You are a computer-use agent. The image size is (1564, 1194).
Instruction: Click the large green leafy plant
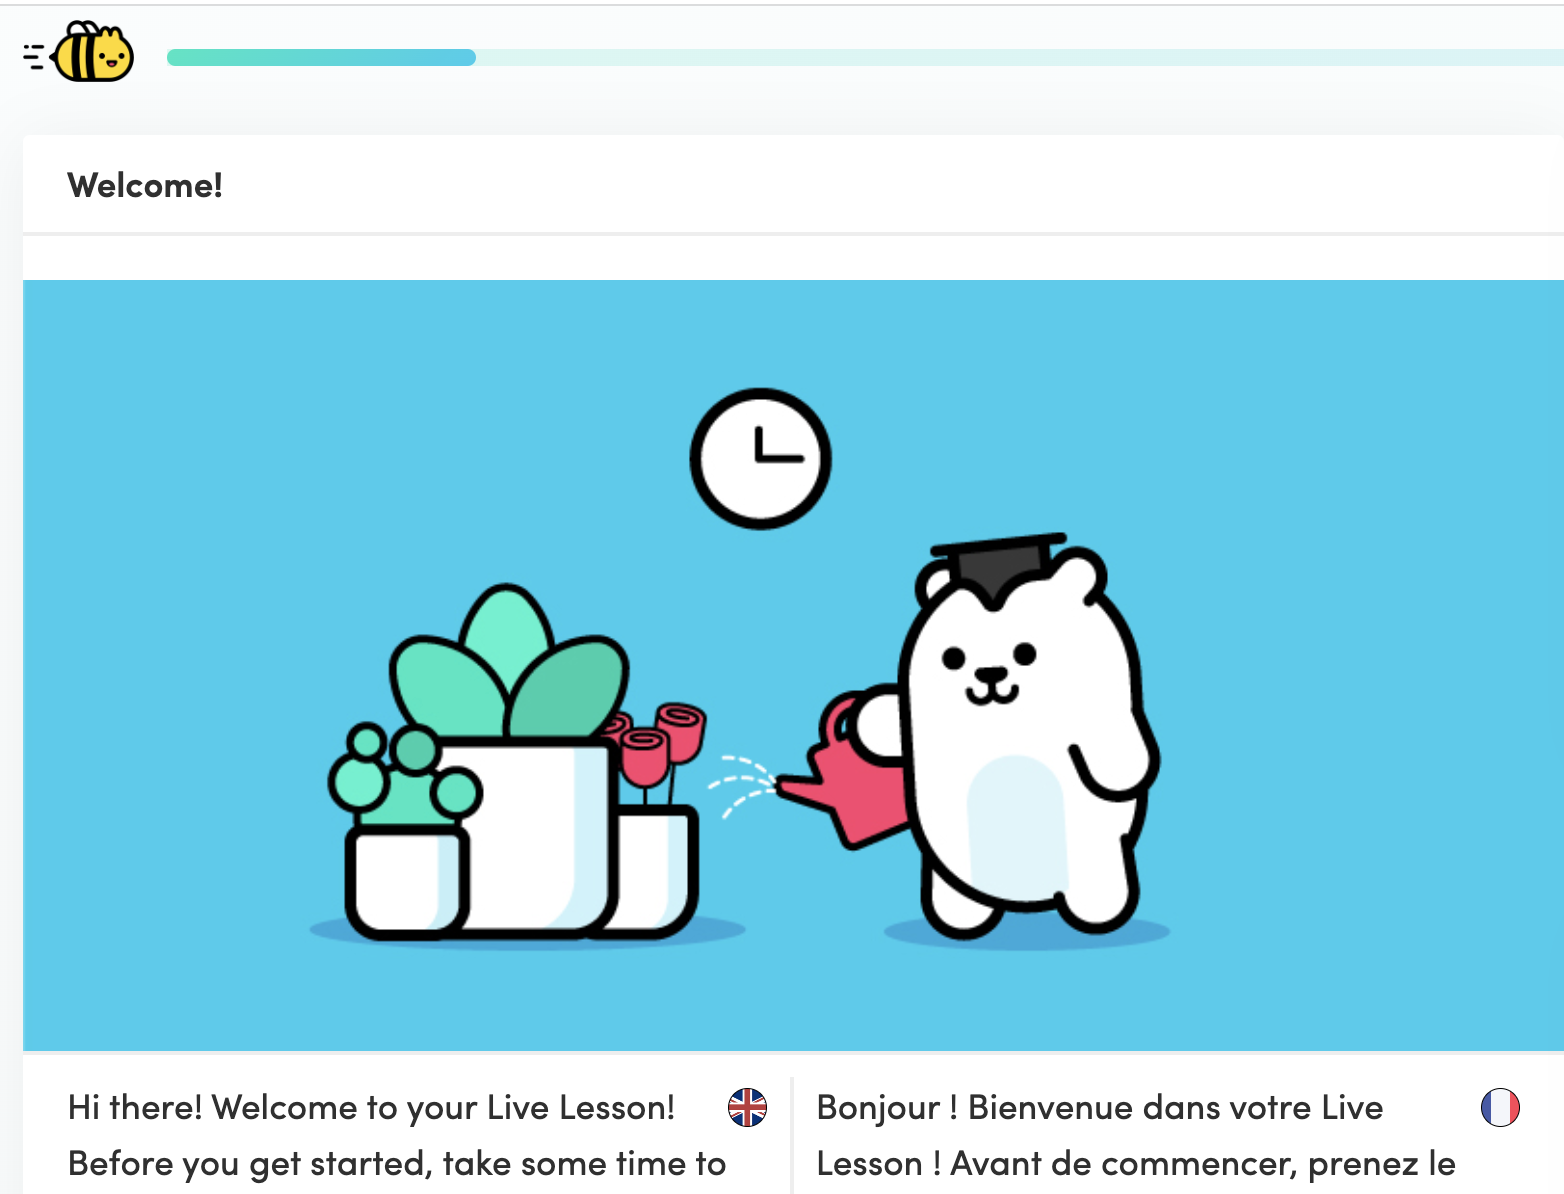508,665
